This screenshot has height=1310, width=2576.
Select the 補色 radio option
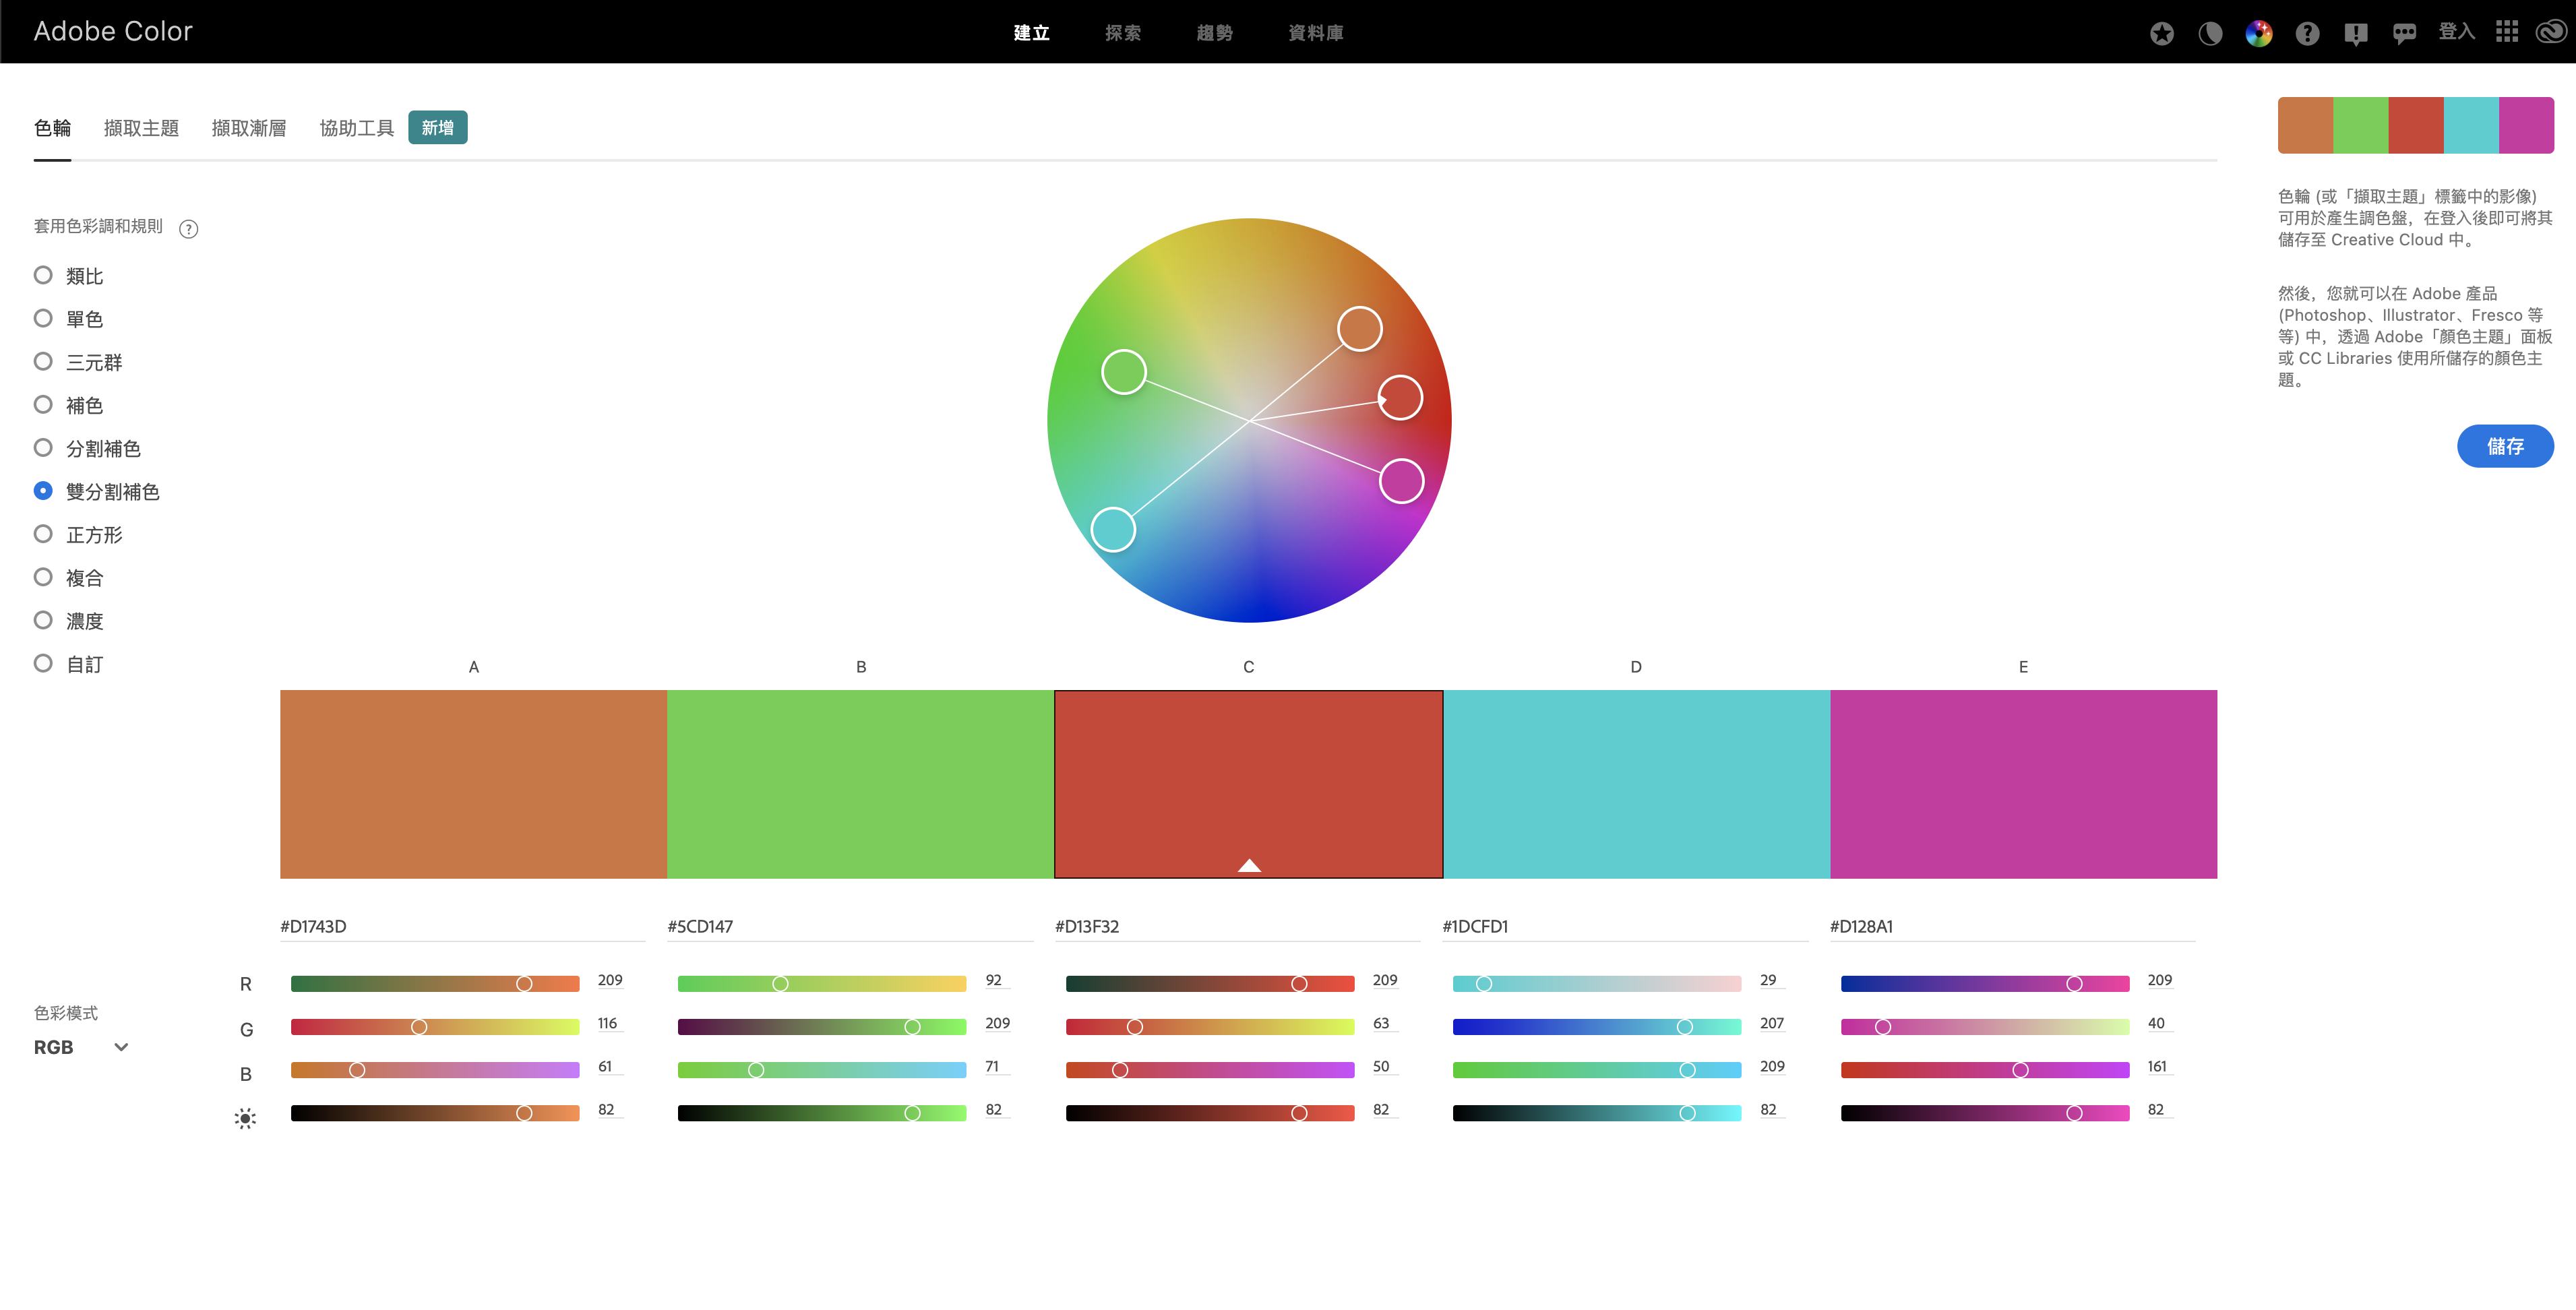(x=69, y=405)
